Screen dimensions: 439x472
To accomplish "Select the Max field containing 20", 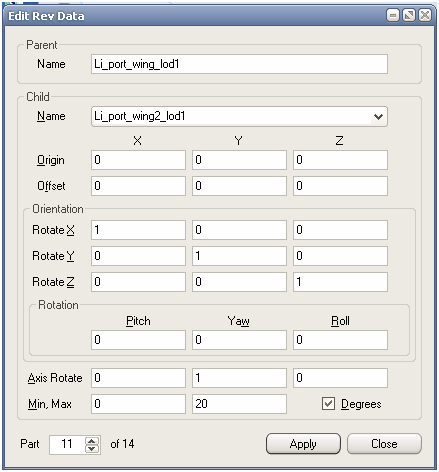I will click(239, 404).
